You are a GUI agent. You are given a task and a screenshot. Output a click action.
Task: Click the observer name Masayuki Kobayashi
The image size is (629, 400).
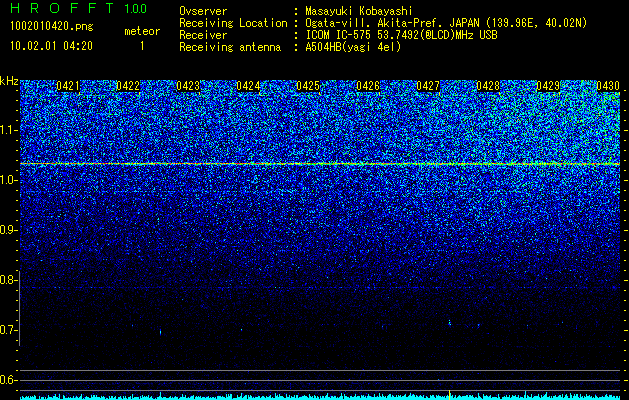click(x=359, y=11)
